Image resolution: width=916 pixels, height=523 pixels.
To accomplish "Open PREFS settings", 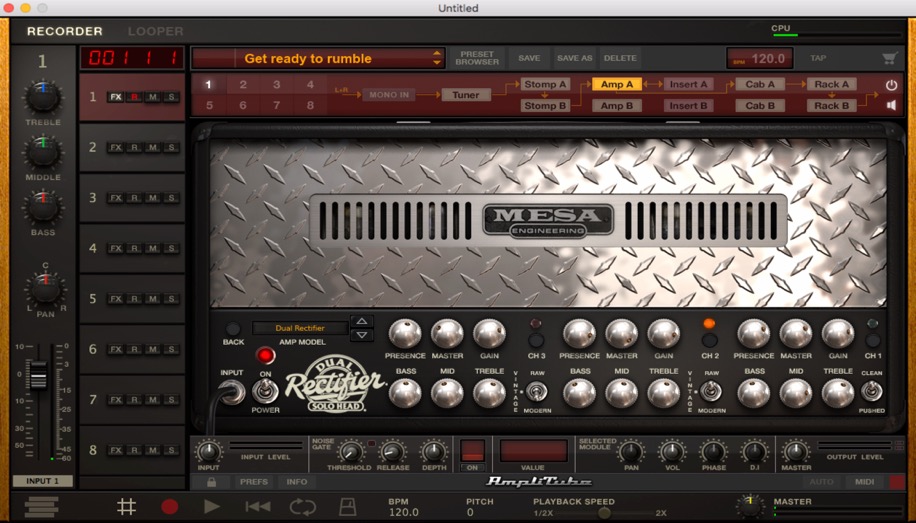I will 254,482.
